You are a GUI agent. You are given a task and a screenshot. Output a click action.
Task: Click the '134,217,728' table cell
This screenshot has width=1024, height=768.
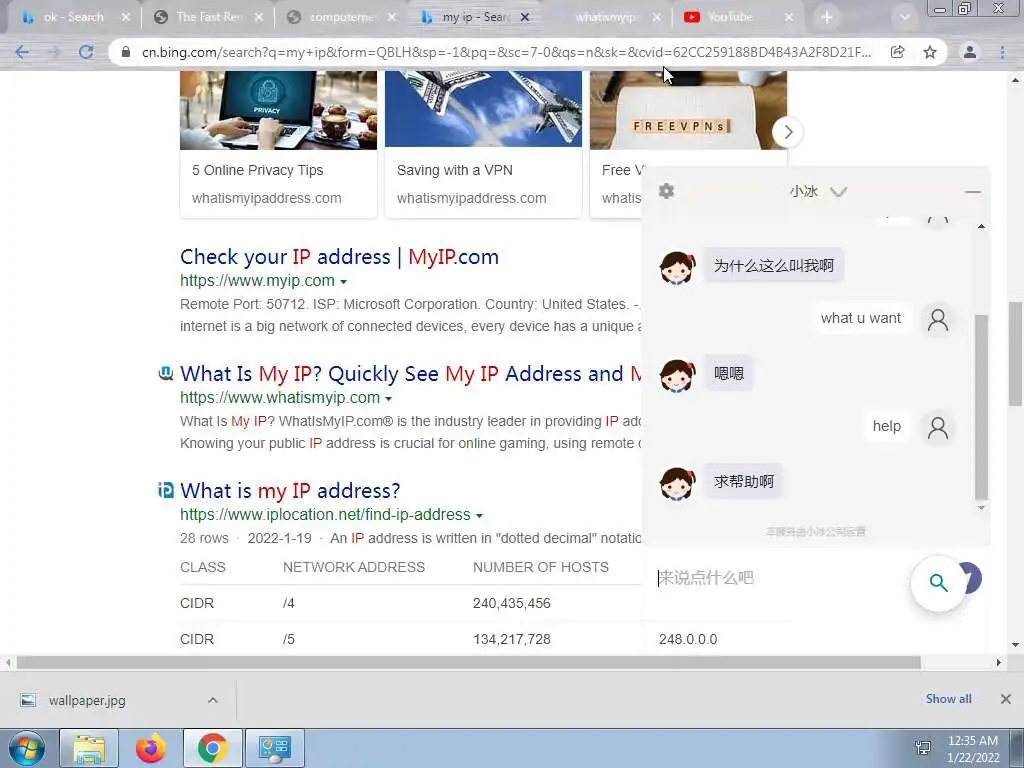click(x=512, y=639)
